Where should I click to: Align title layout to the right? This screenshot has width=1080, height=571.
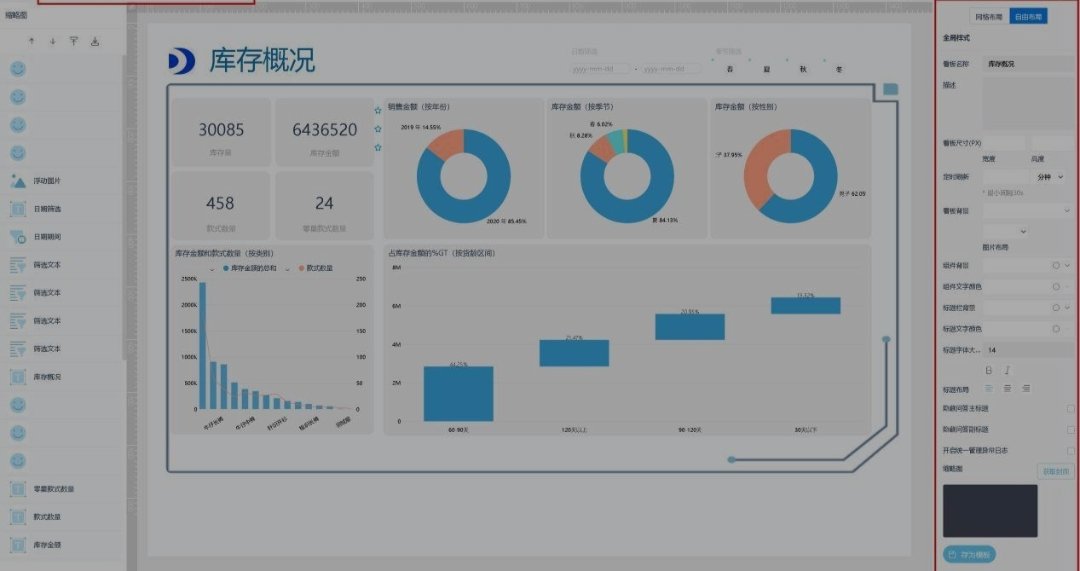click(x=1026, y=388)
